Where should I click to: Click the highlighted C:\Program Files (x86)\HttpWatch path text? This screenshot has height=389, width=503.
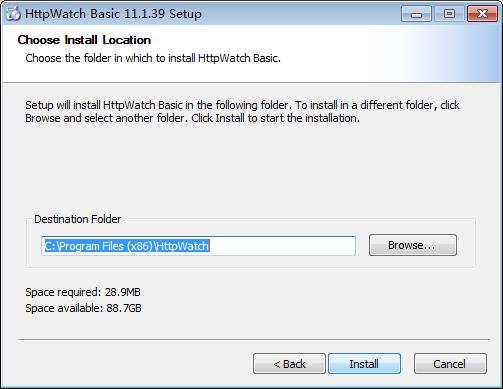click(127, 246)
